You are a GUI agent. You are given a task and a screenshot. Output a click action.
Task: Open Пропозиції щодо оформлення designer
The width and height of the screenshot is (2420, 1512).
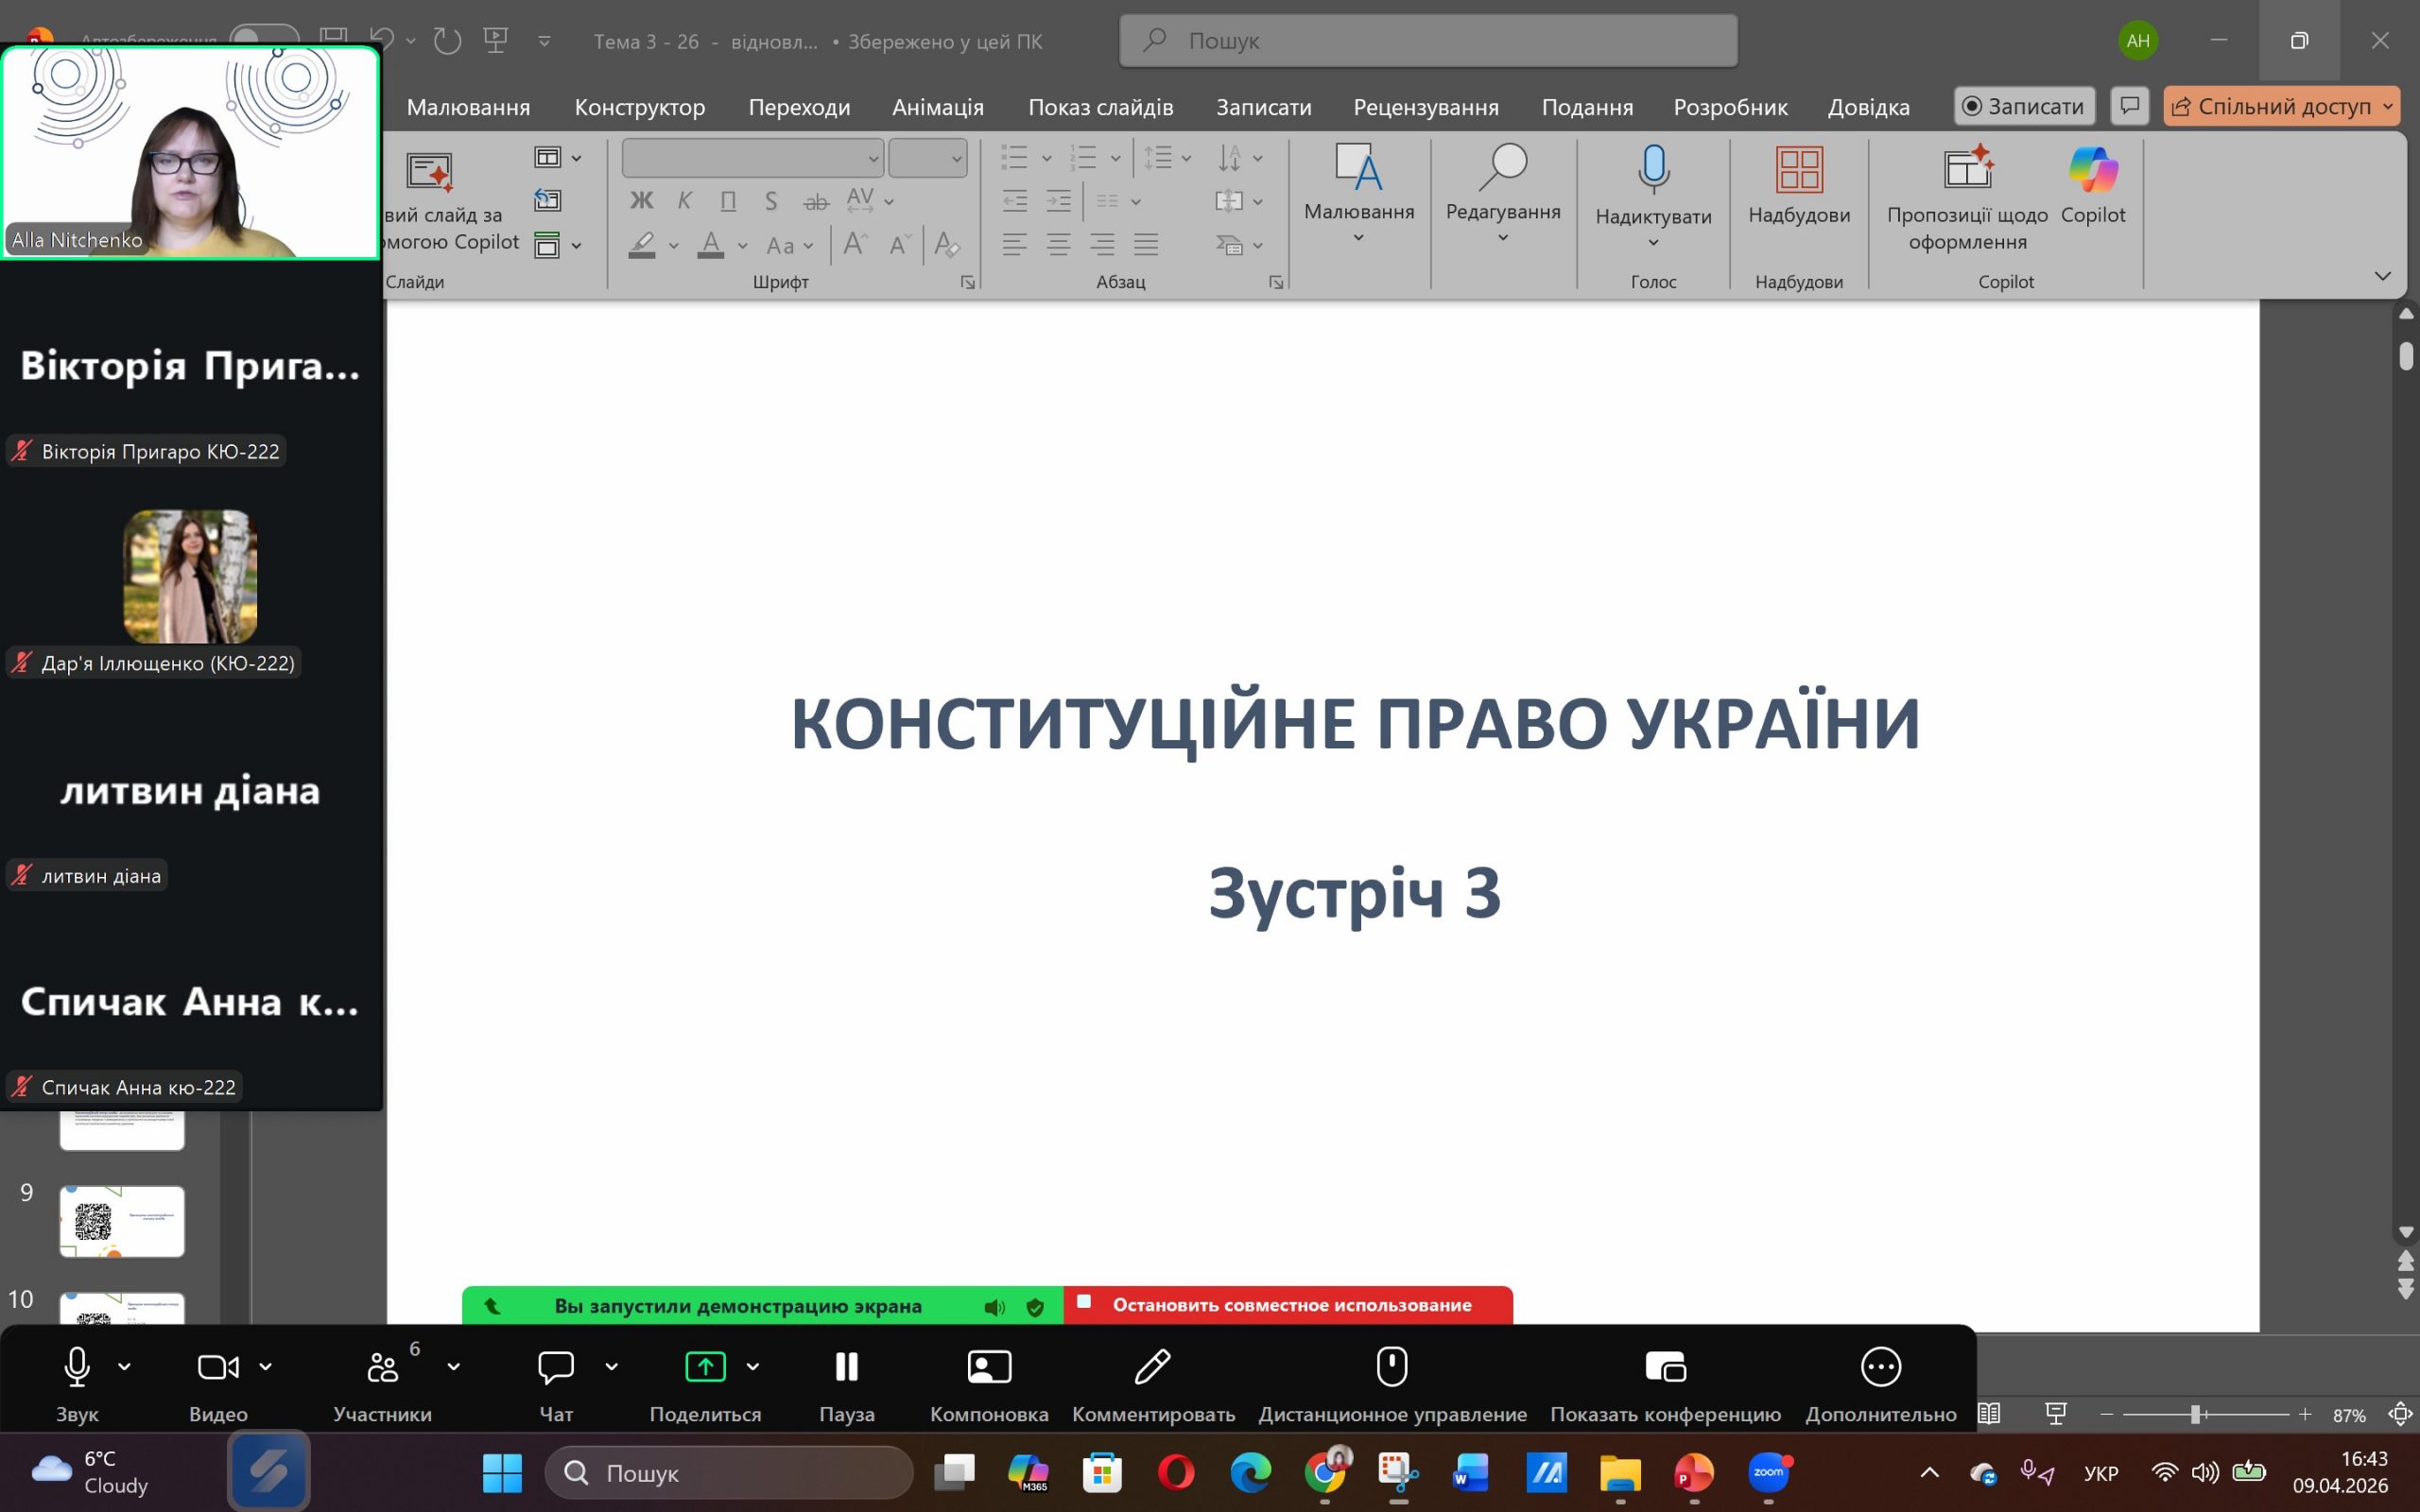point(1967,198)
